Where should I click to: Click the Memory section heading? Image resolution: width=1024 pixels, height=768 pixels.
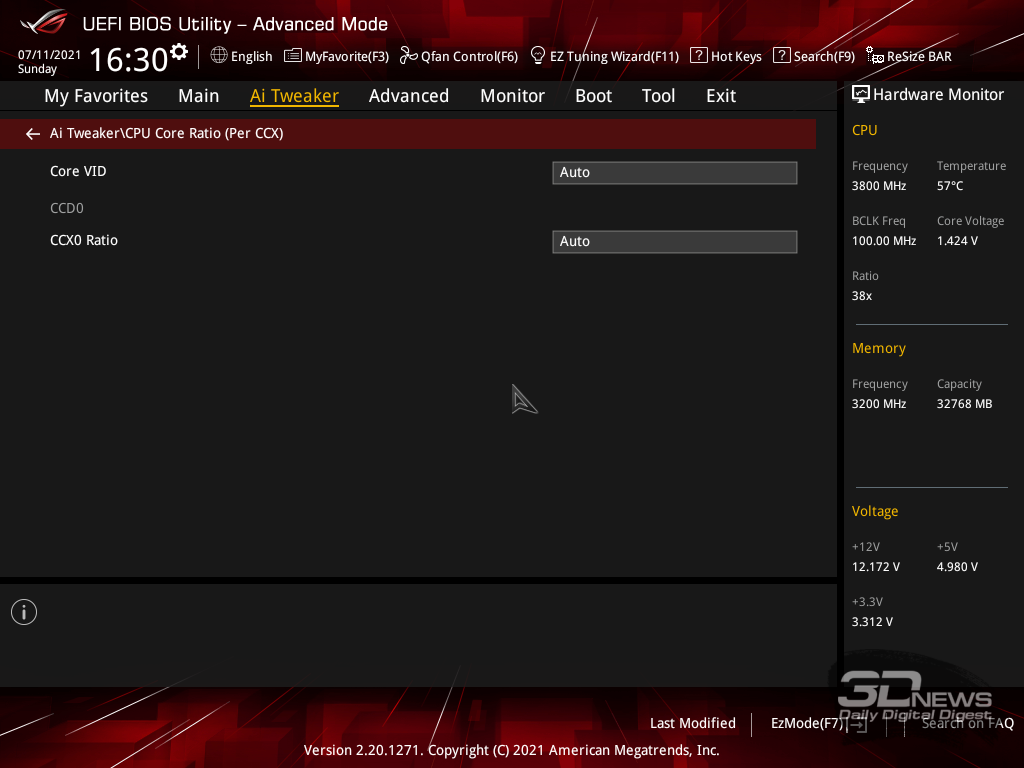click(879, 348)
